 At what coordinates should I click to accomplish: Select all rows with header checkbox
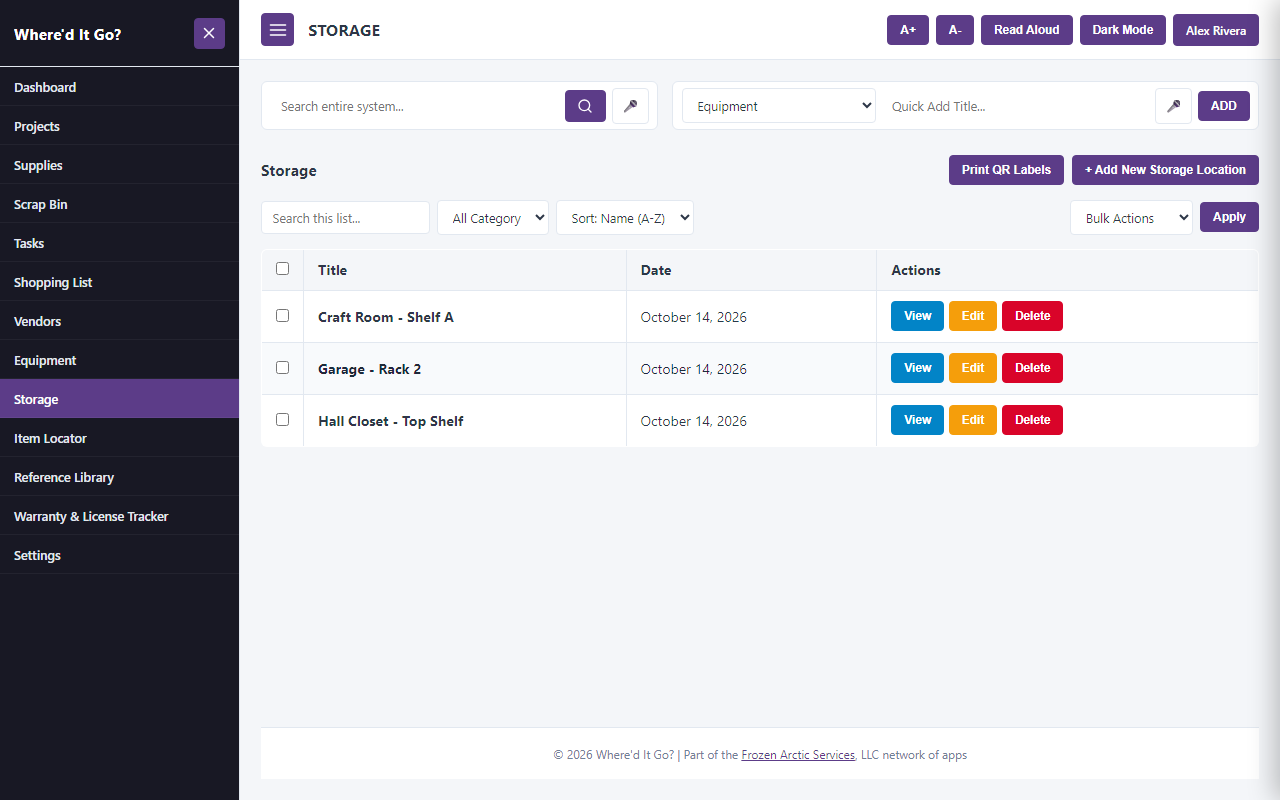(x=282, y=269)
